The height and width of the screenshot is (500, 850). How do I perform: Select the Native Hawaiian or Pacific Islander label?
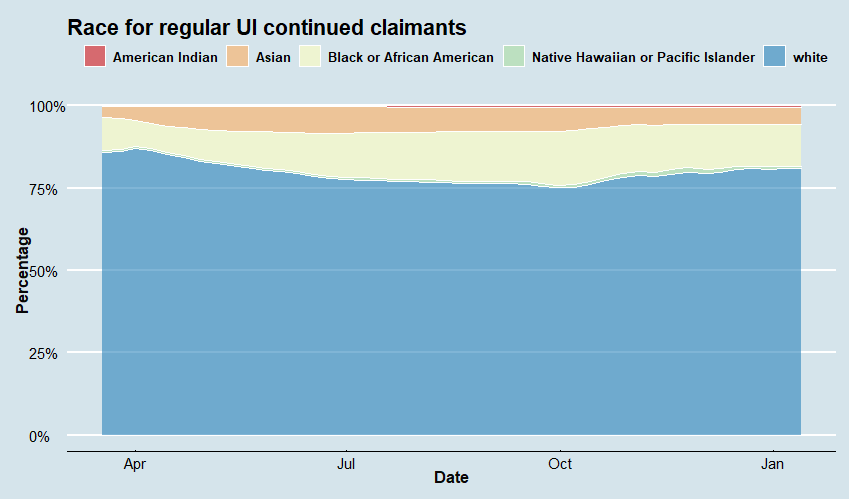pyautogui.click(x=643, y=58)
